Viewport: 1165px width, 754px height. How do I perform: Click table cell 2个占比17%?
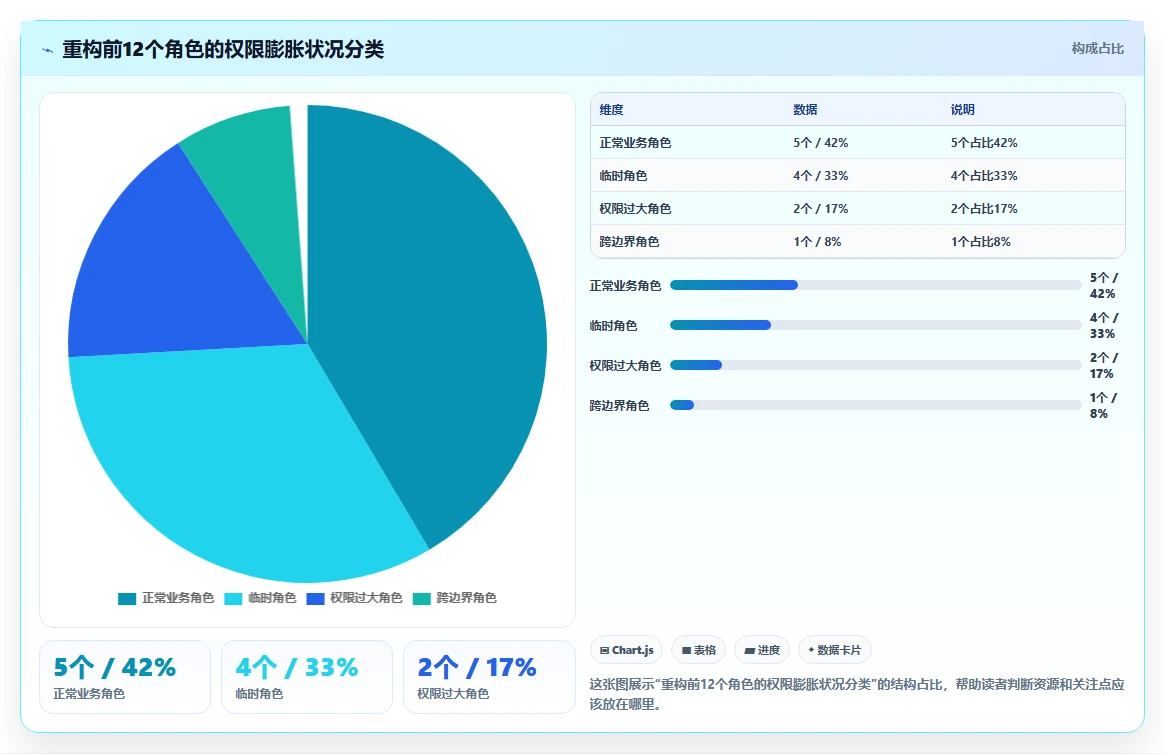[984, 209]
